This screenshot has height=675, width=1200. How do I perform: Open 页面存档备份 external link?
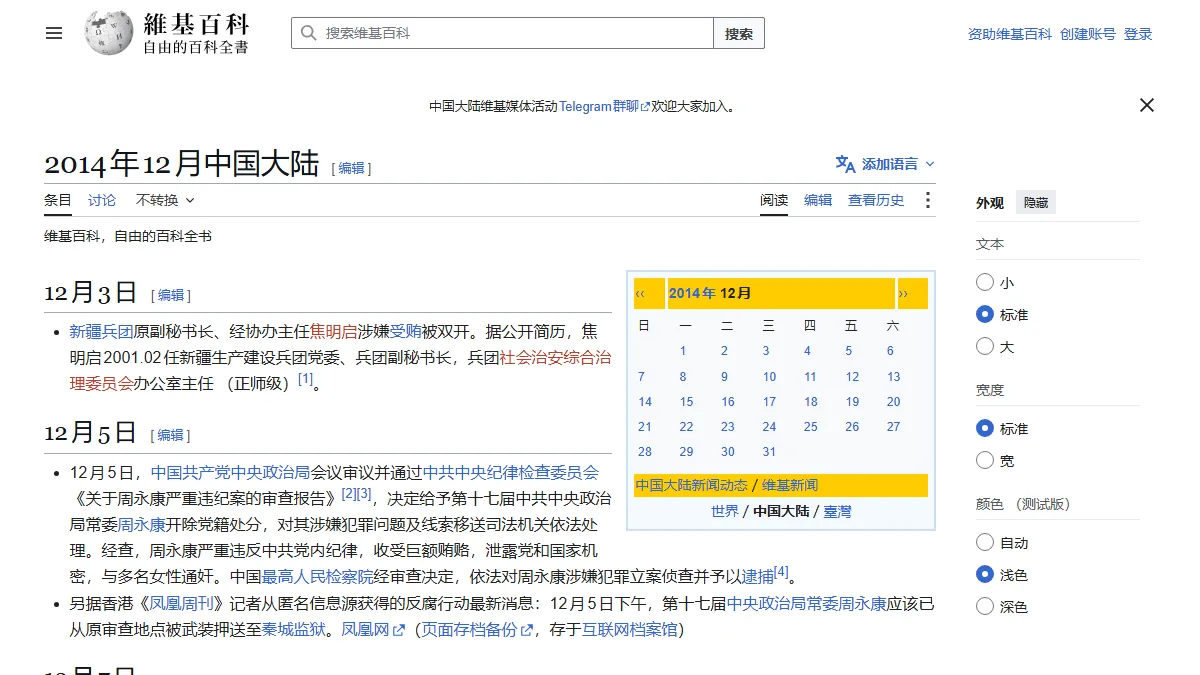pos(476,629)
